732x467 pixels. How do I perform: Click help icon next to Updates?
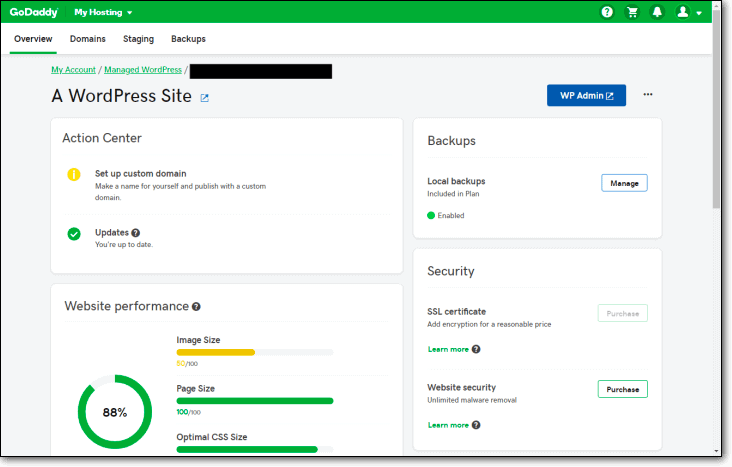(x=135, y=233)
